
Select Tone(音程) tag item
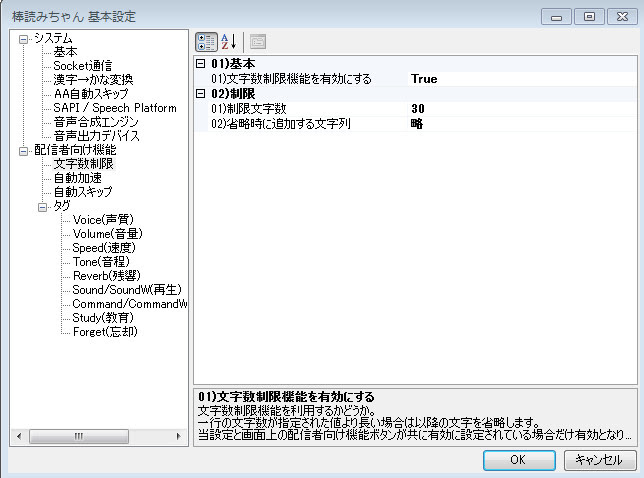(101, 262)
